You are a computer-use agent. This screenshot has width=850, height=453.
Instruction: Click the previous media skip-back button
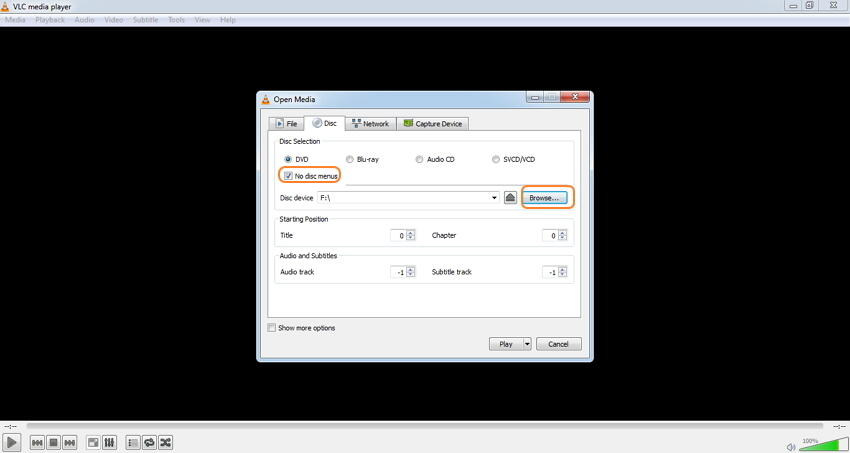pos(37,443)
